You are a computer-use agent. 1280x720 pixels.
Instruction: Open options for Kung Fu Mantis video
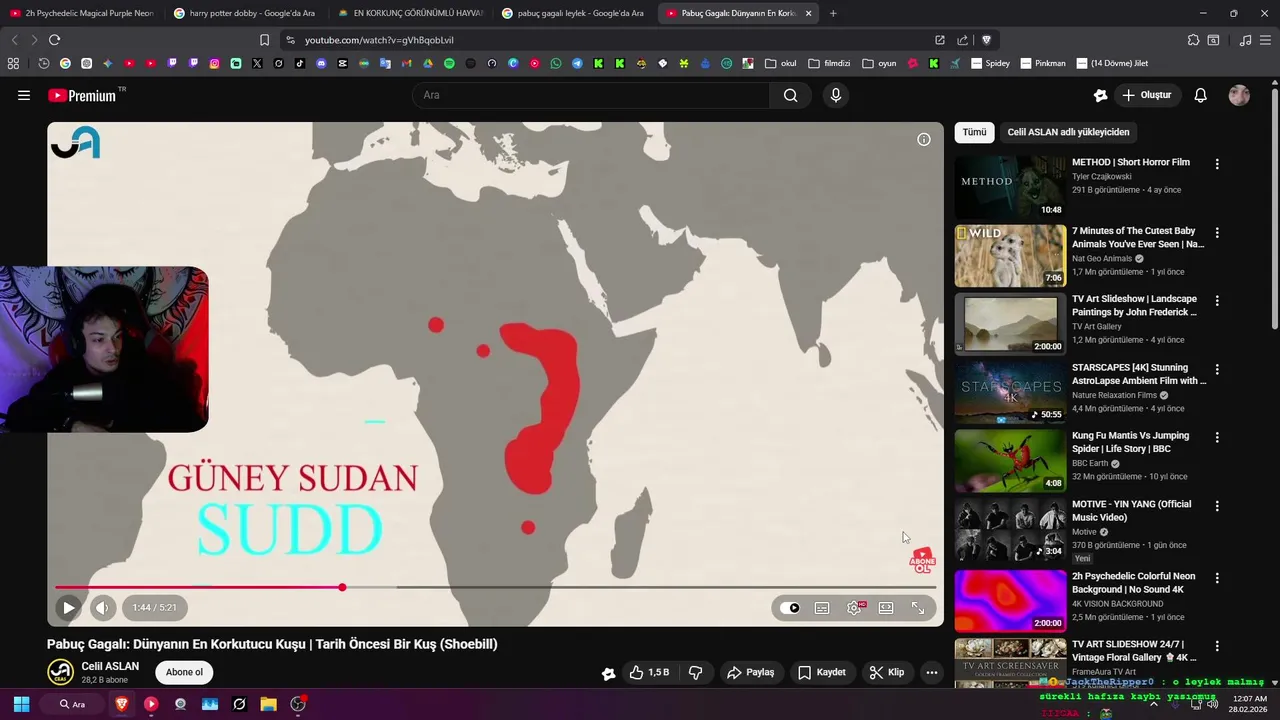tap(1217, 437)
